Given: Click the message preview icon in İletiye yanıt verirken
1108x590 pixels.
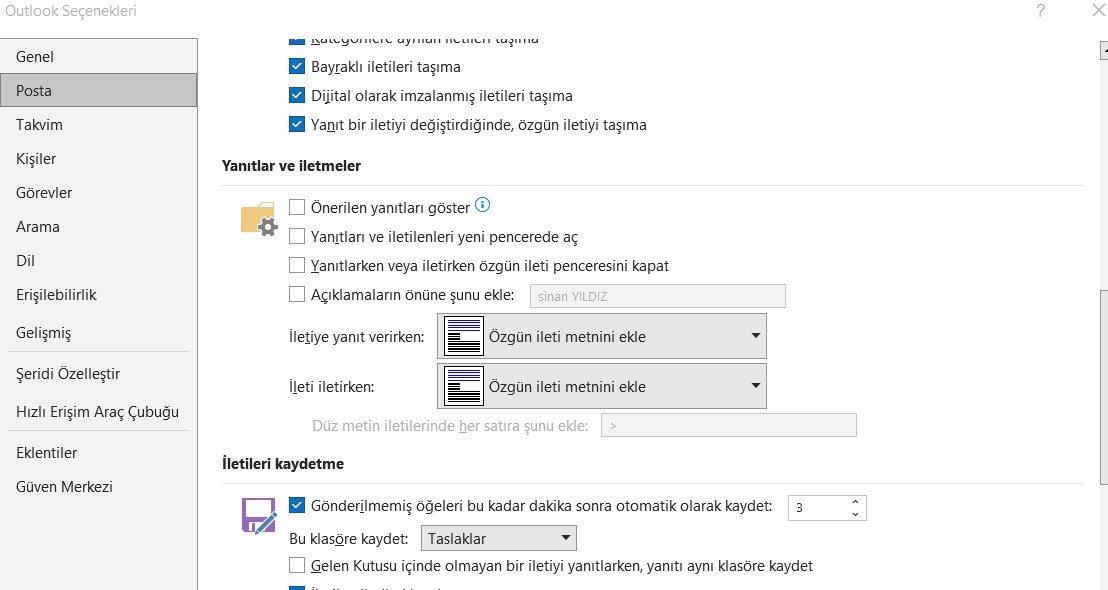Looking at the screenshot, I should [463, 336].
